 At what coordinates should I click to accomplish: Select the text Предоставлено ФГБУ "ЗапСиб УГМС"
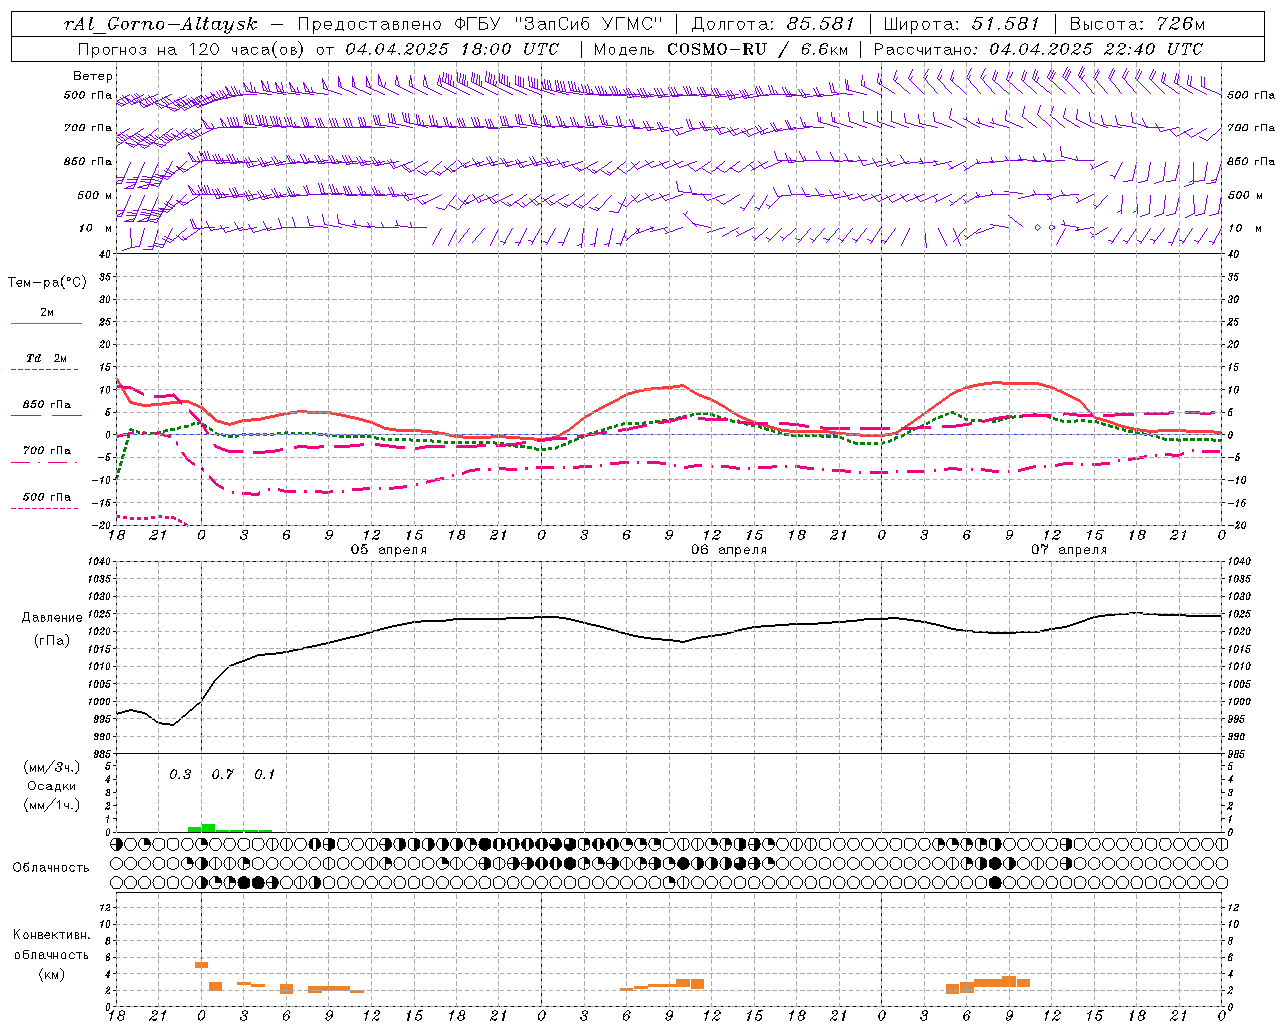click(x=480, y=24)
